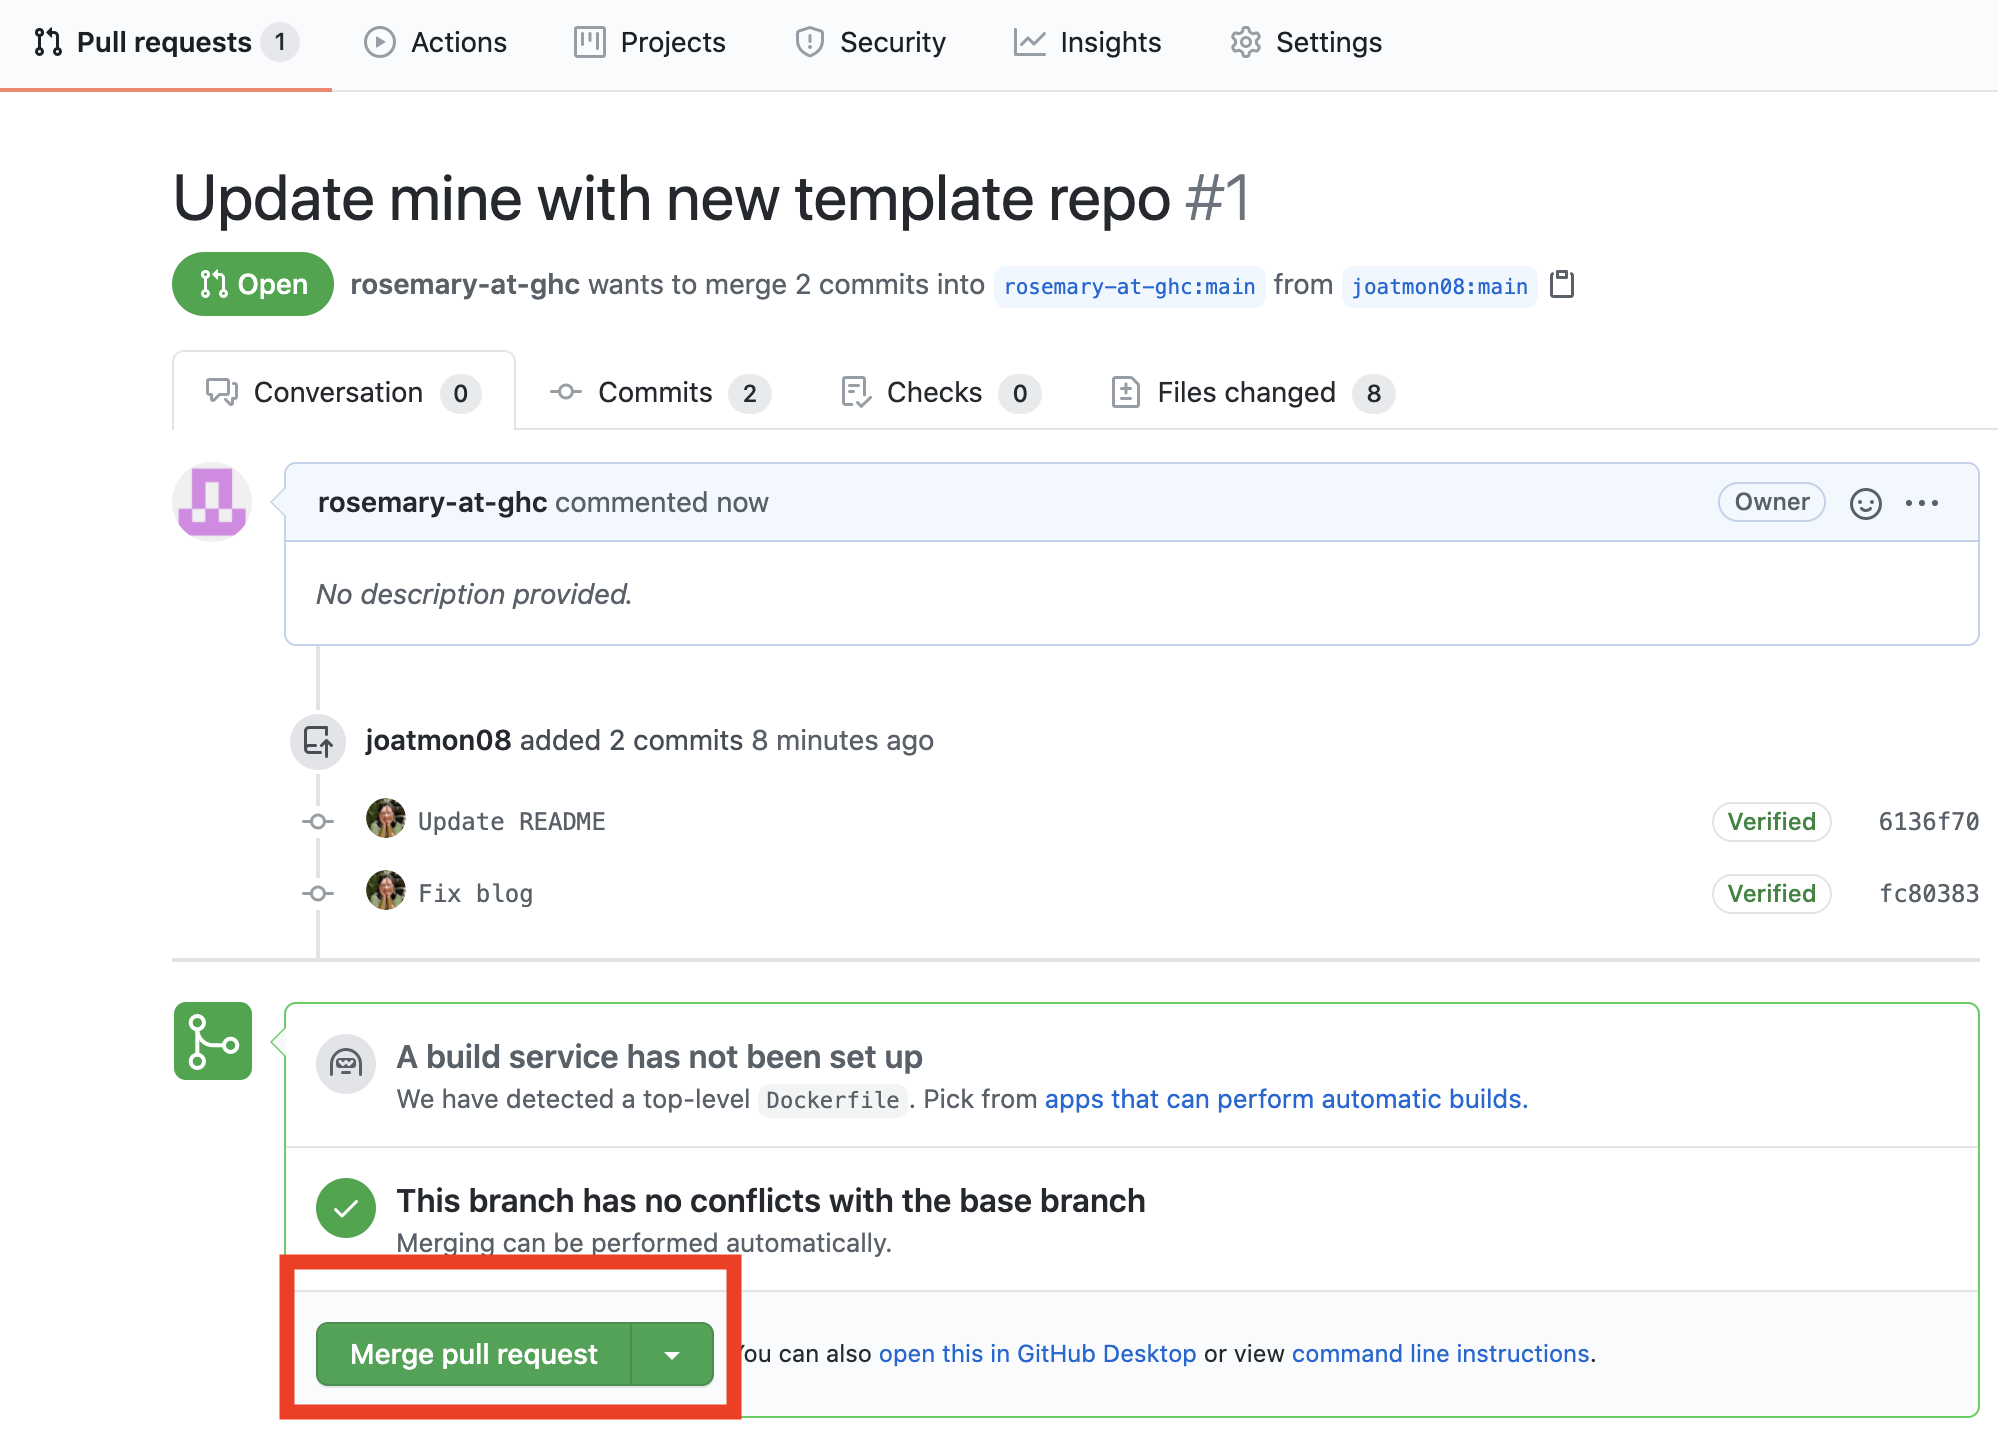Click the build service robot icon
Image resolution: width=1998 pixels, height=1452 pixels.
click(346, 1063)
